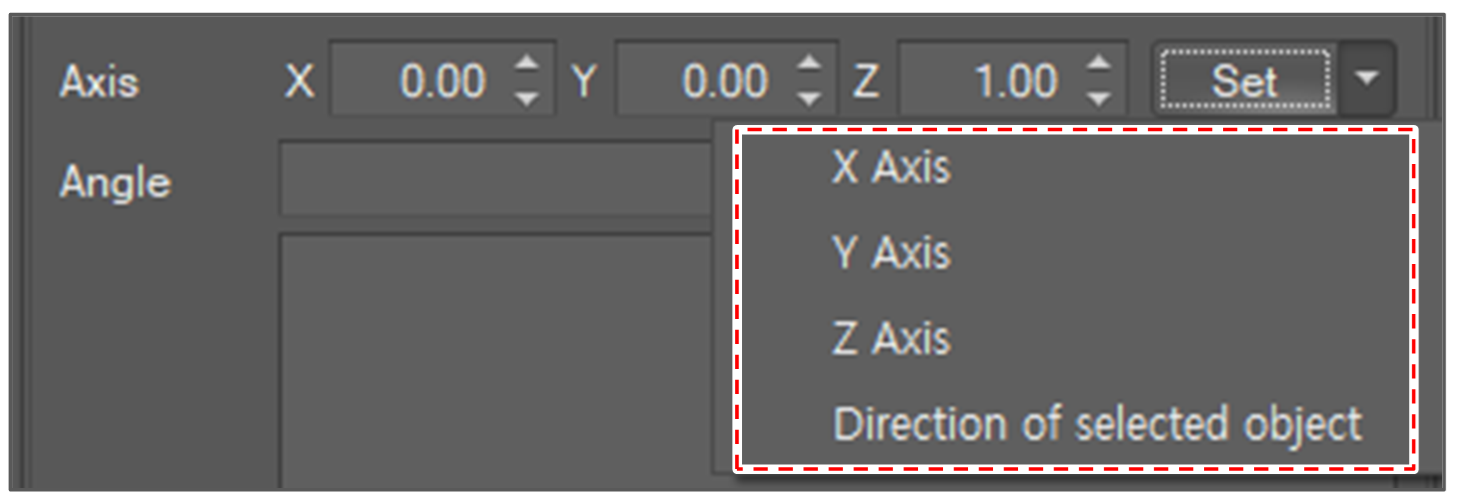This screenshot has height=501, width=1476.
Task: Click the Angle label text
Action: tap(115, 183)
